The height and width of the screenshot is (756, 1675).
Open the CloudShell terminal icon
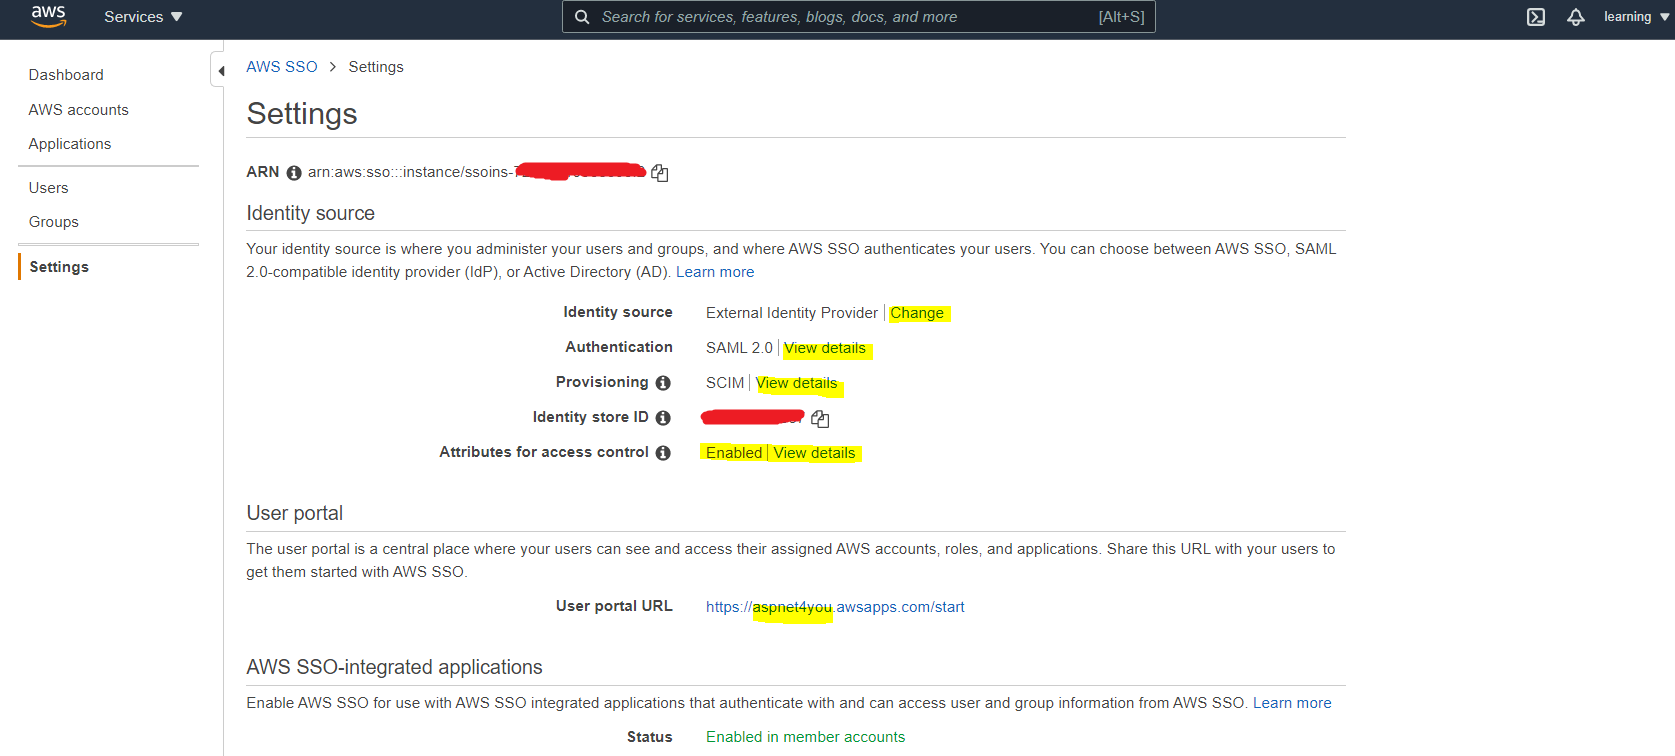coord(1536,17)
